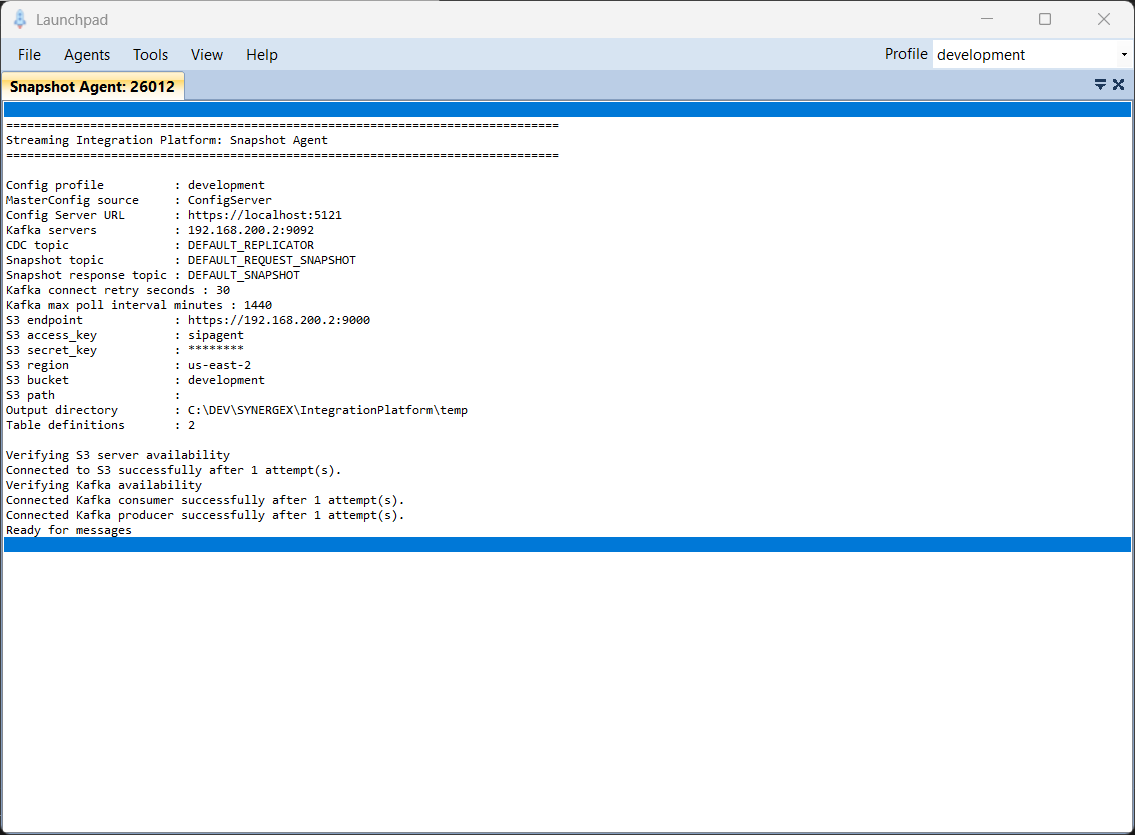Click the S3 access_key sipagent value
Screen dimensions: 1135x835
coord(216,336)
